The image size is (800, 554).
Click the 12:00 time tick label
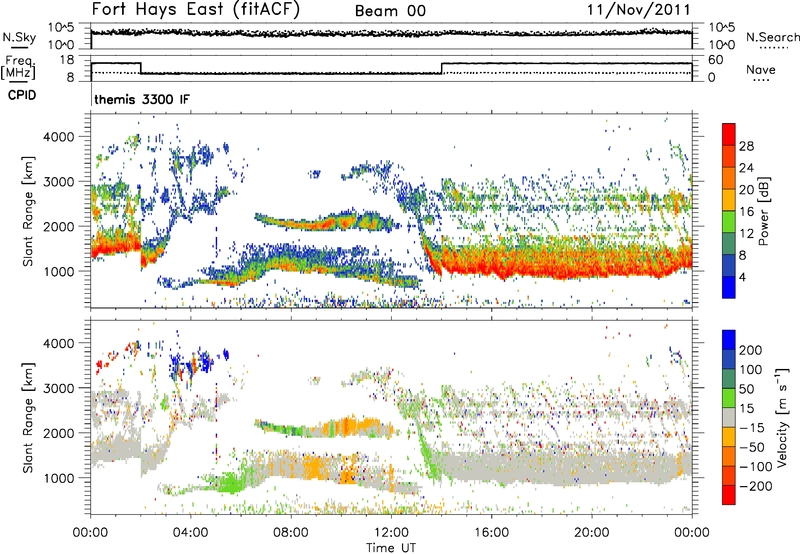pyautogui.click(x=391, y=533)
